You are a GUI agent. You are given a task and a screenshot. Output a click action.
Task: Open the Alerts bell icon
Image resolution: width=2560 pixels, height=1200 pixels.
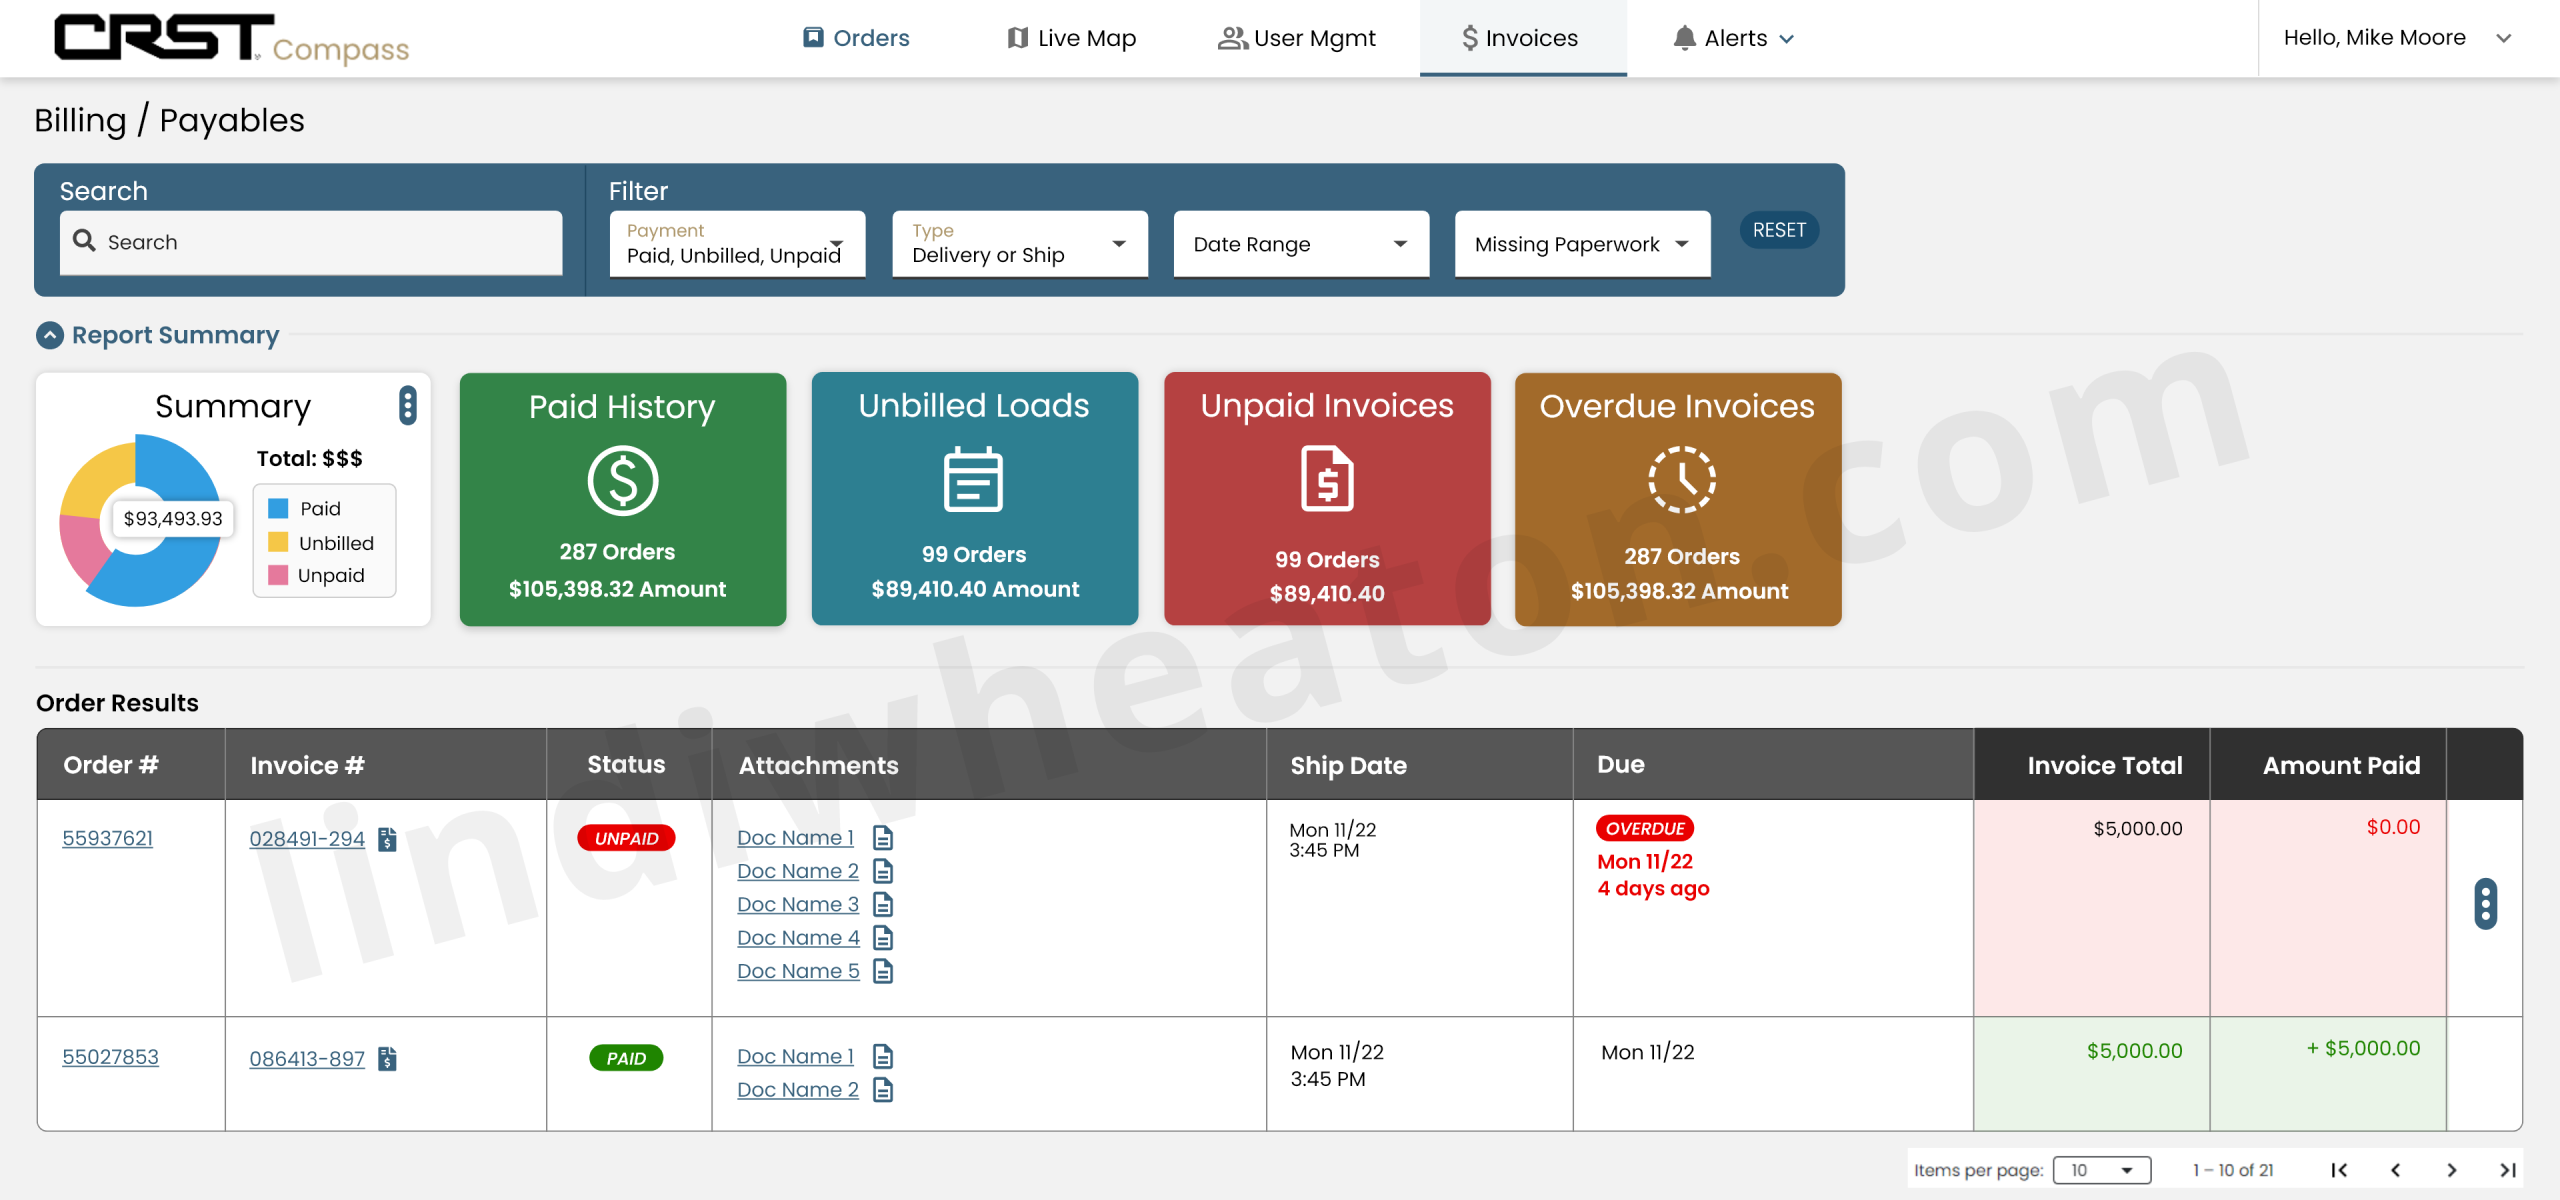click(x=1683, y=37)
